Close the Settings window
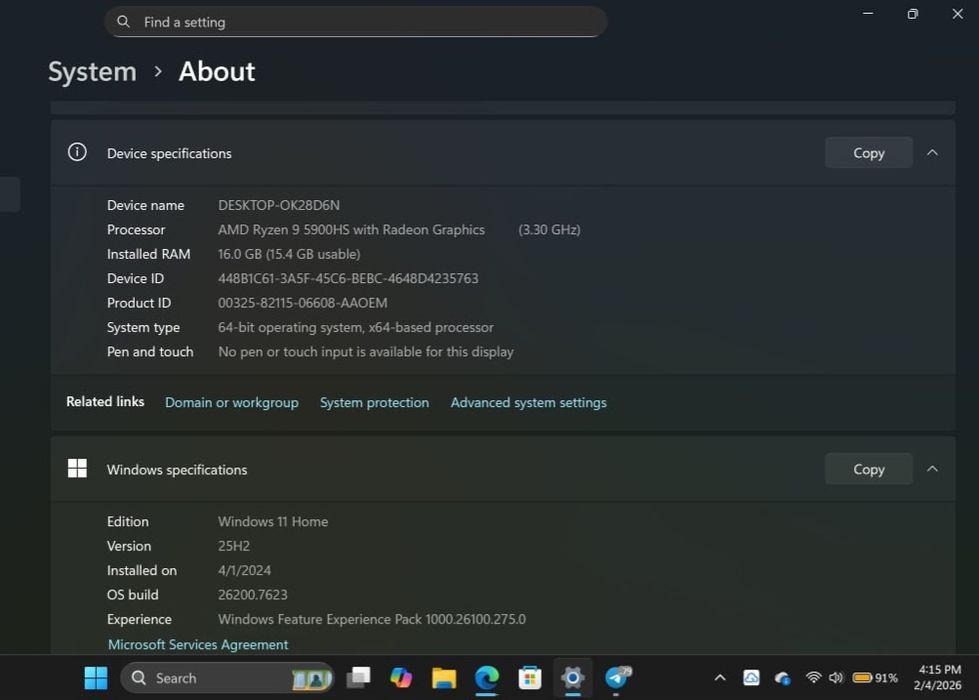Viewport: 979px width, 700px height. point(958,13)
